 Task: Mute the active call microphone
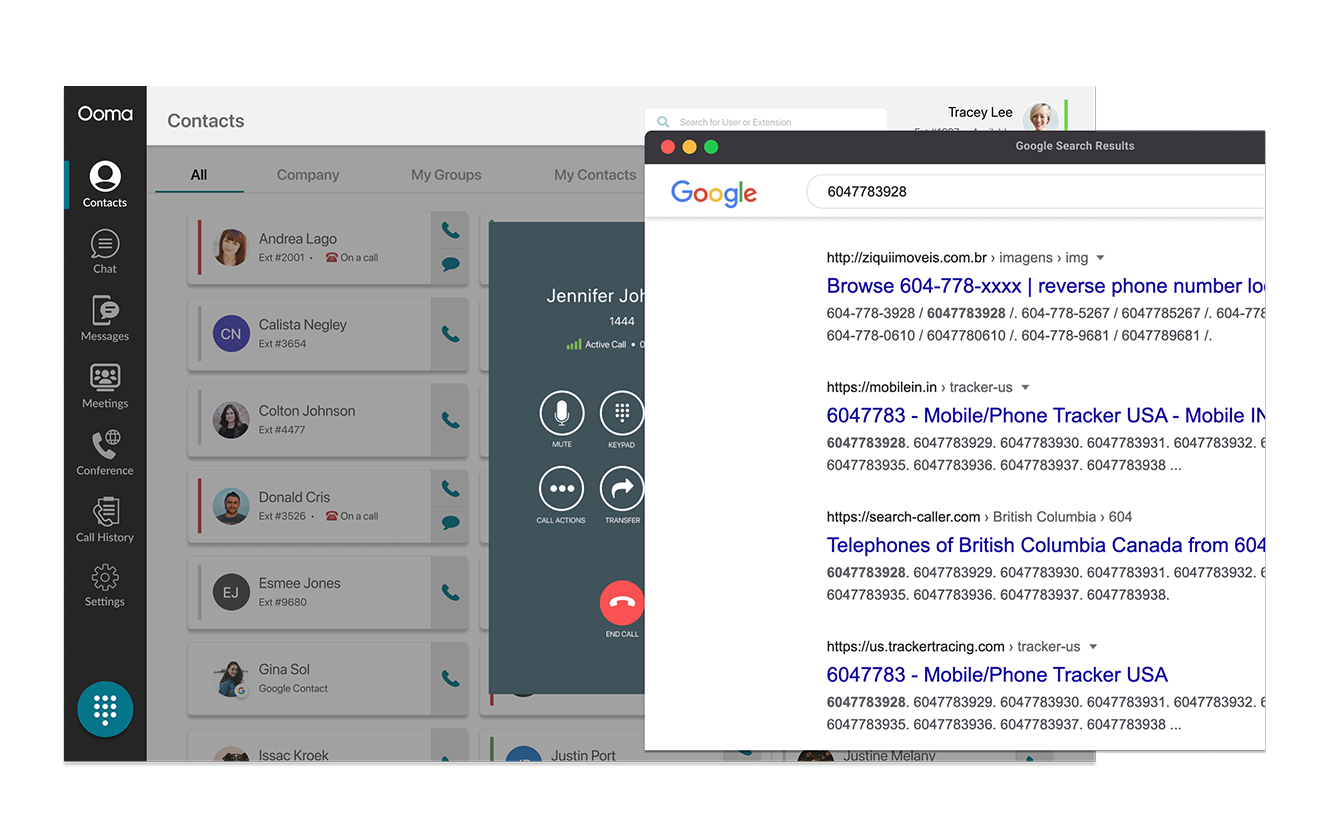pyautogui.click(x=562, y=413)
